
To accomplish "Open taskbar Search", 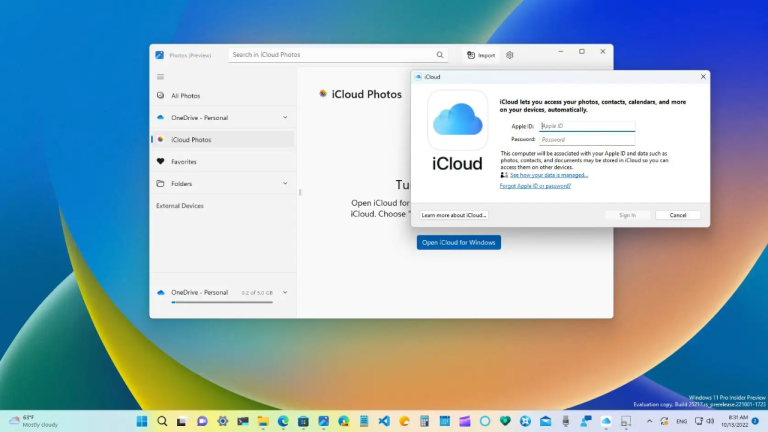I will click(x=162, y=421).
